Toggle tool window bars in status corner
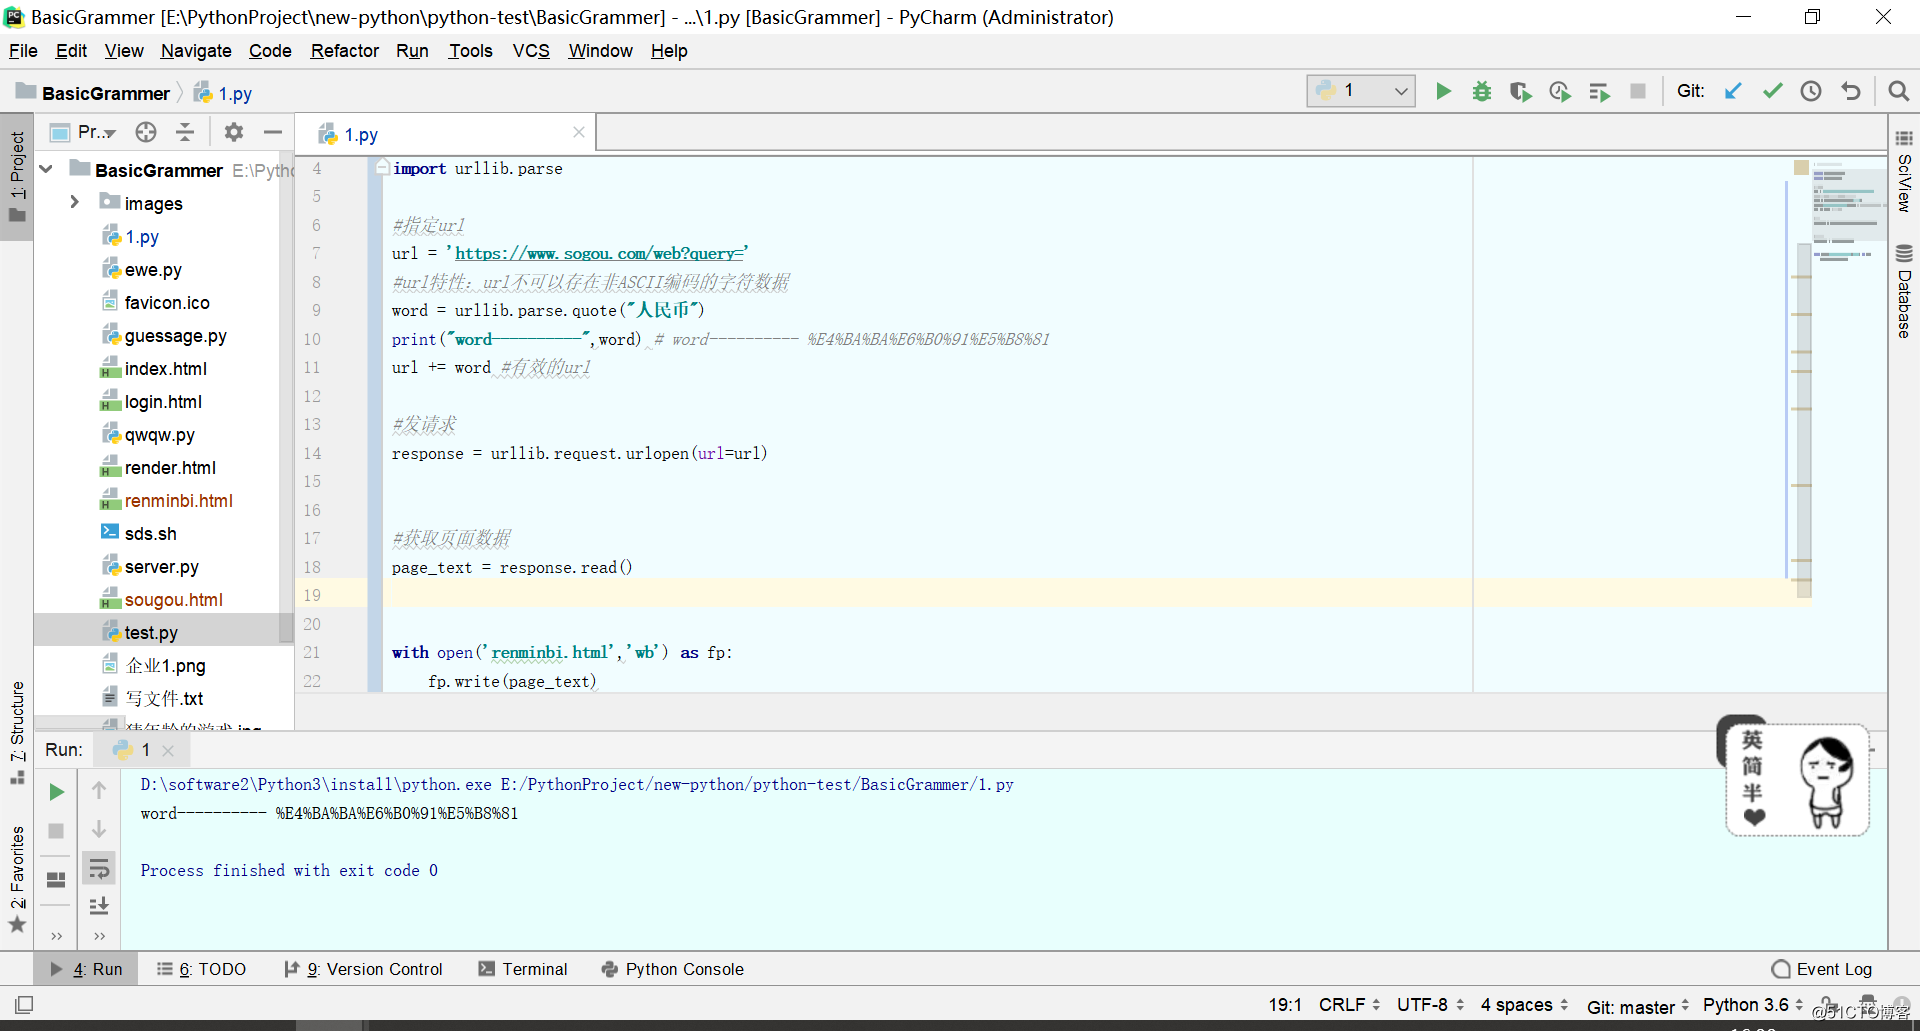The width and height of the screenshot is (1920, 1031). click(x=24, y=1004)
